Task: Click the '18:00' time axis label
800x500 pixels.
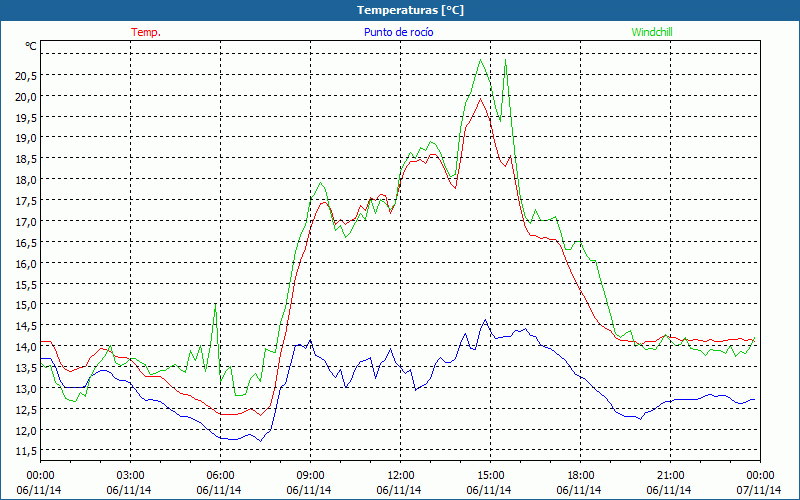Action: tap(581, 476)
